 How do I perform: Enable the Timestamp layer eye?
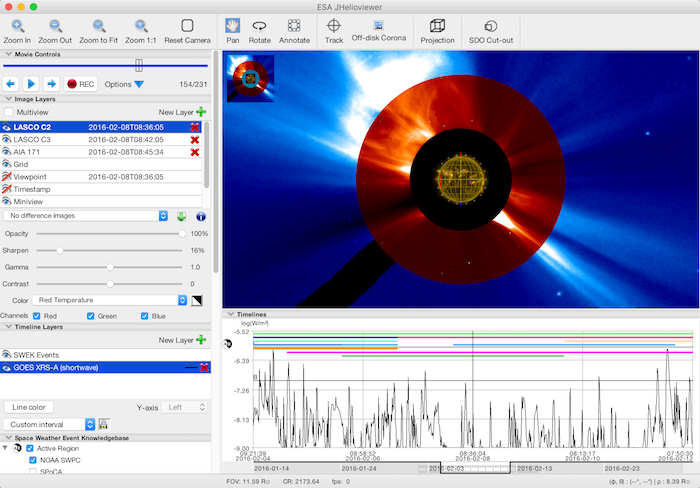6,189
